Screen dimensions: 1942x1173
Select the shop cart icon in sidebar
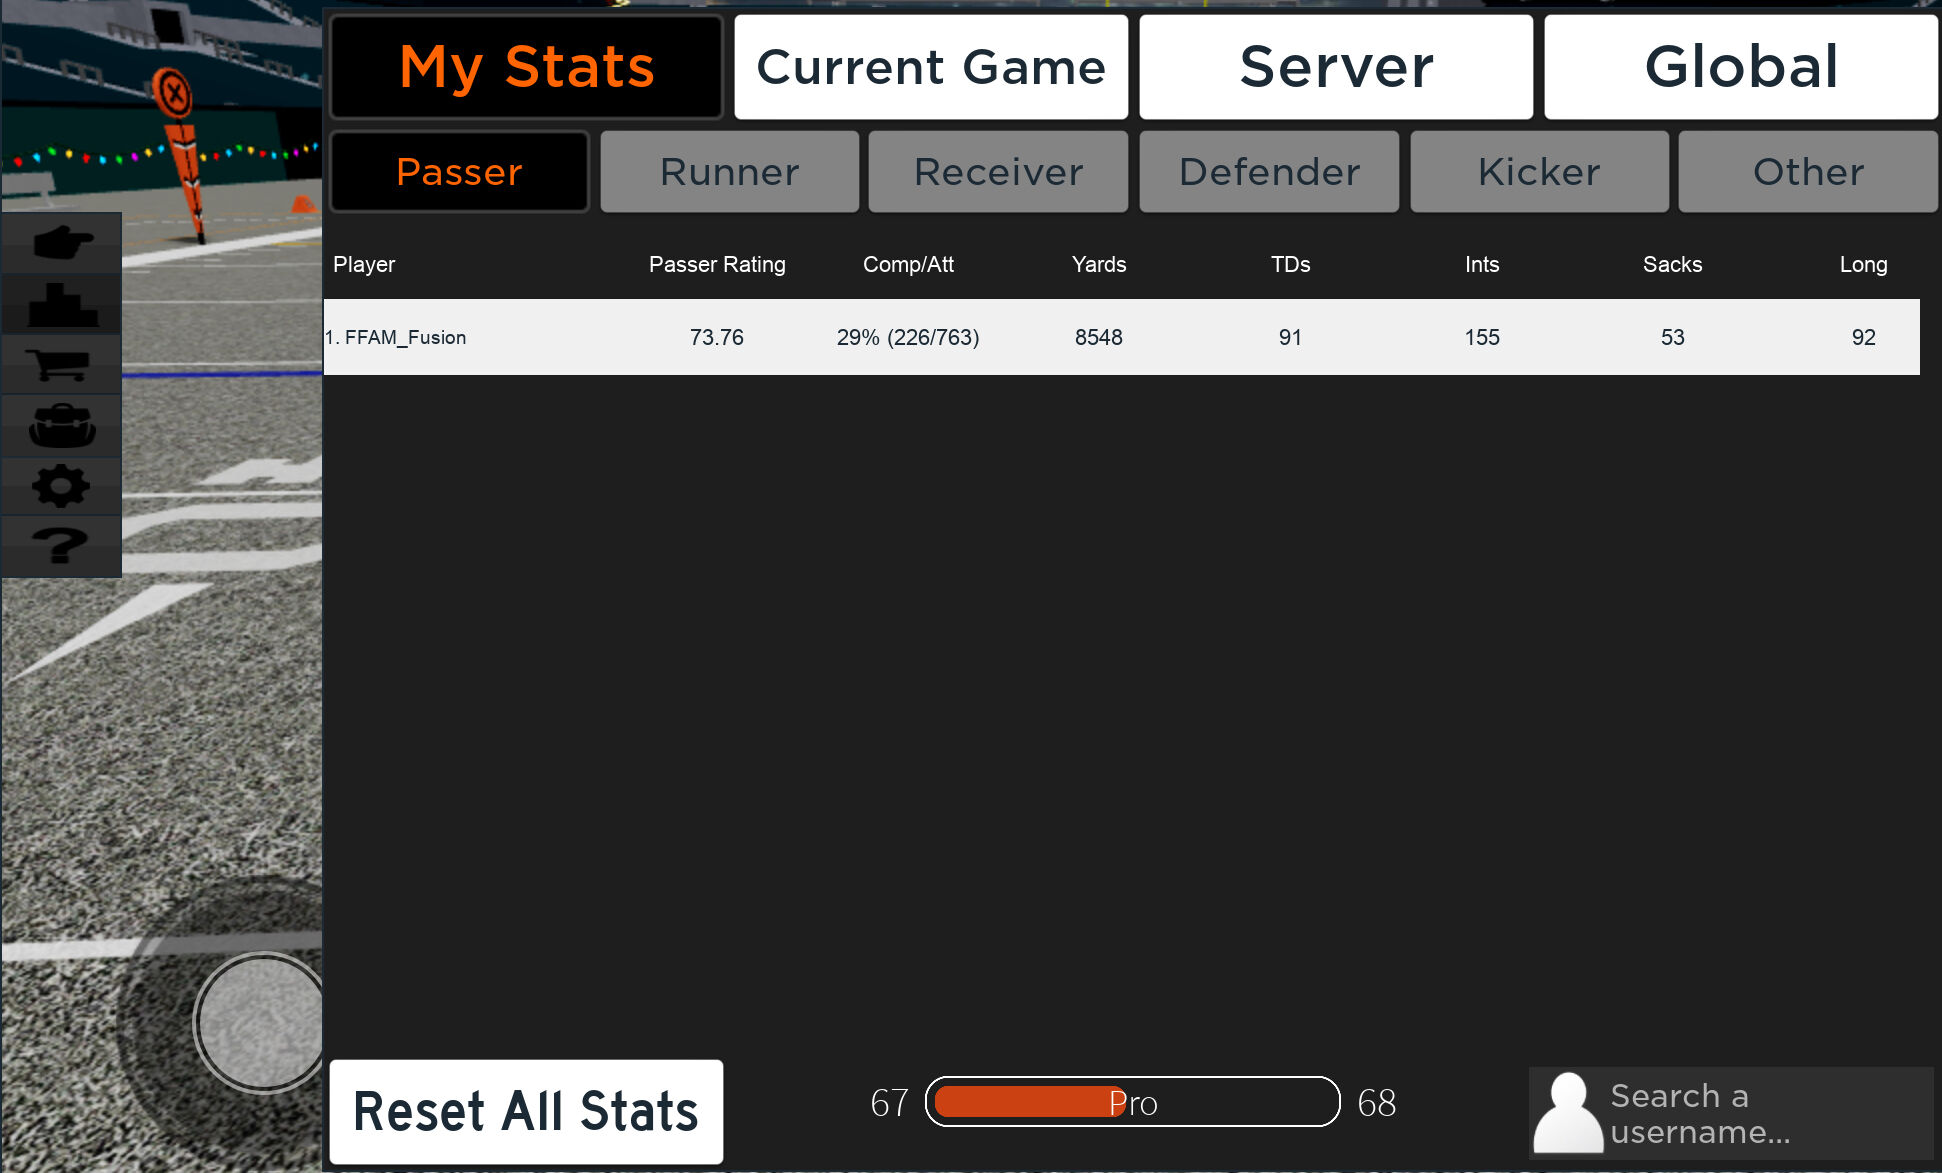(61, 365)
